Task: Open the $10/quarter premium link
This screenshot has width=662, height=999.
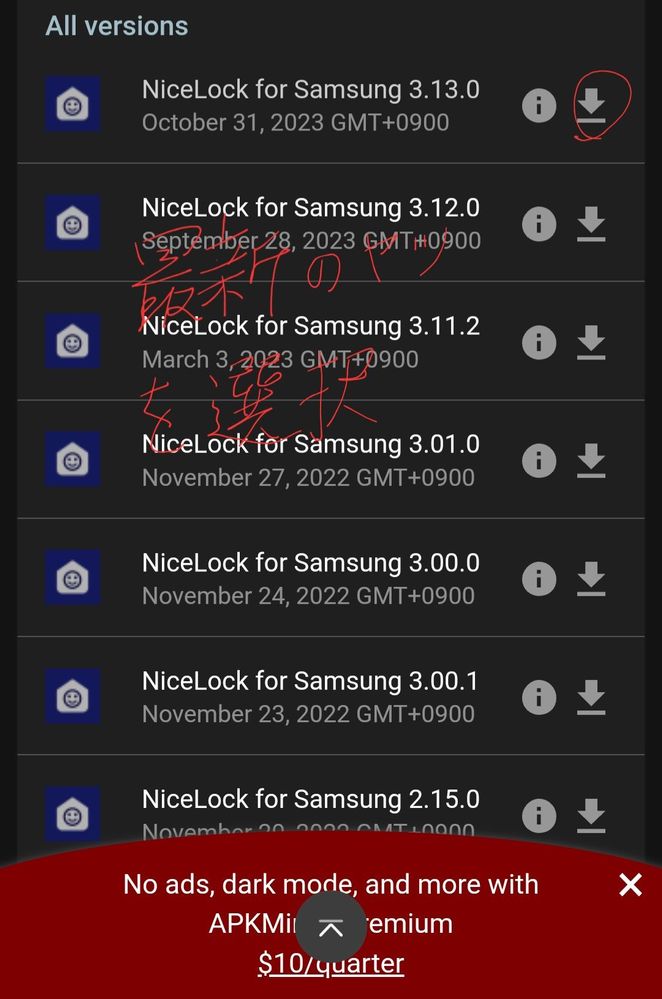Action: click(x=331, y=963)
